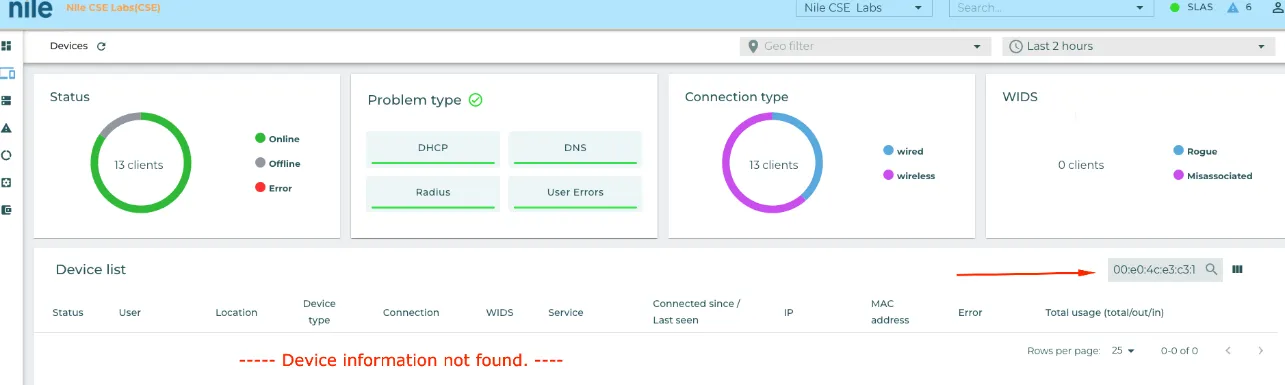Screen dimensions: 1285x385
Task: Click the 0 clients WIDS count
Action: [1081, 165]
